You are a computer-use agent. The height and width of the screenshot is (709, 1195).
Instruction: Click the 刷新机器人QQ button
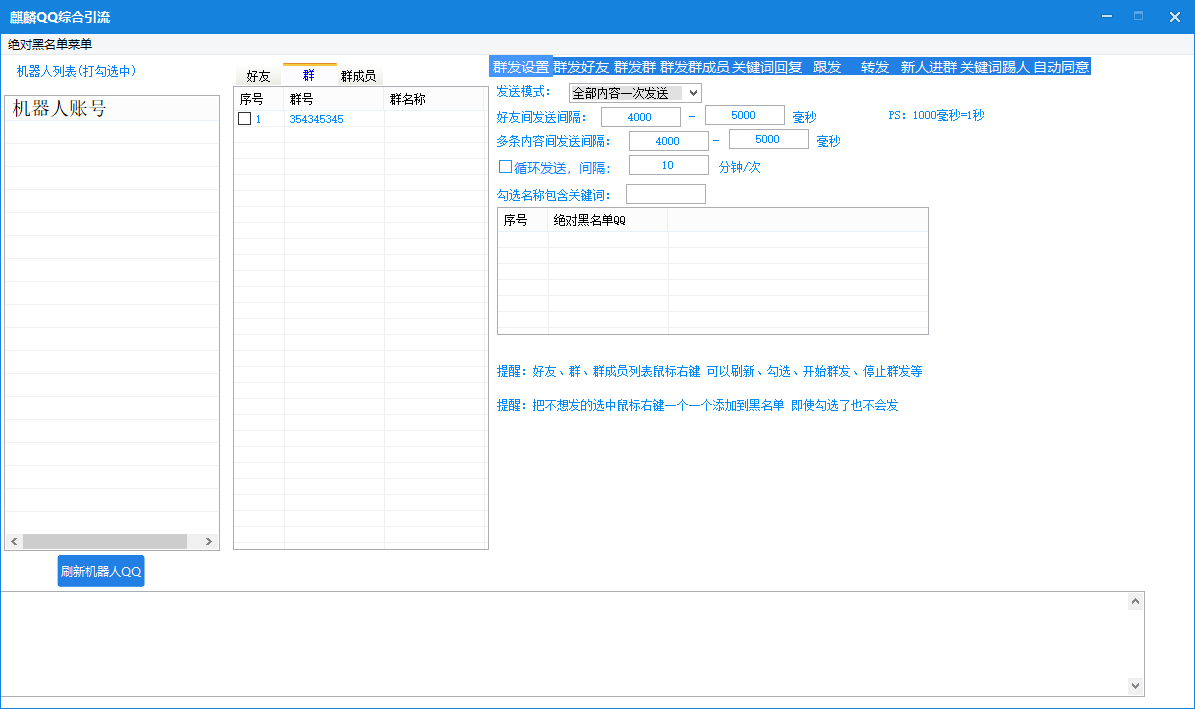point(101,571)
